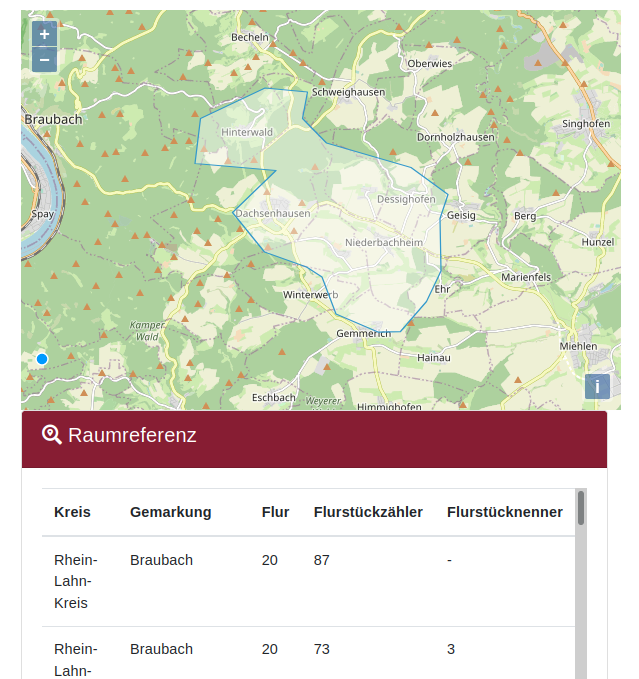The image size is (639, 679).
Task: Click the Niederbachheim label on the map
Action: (383, 243)
